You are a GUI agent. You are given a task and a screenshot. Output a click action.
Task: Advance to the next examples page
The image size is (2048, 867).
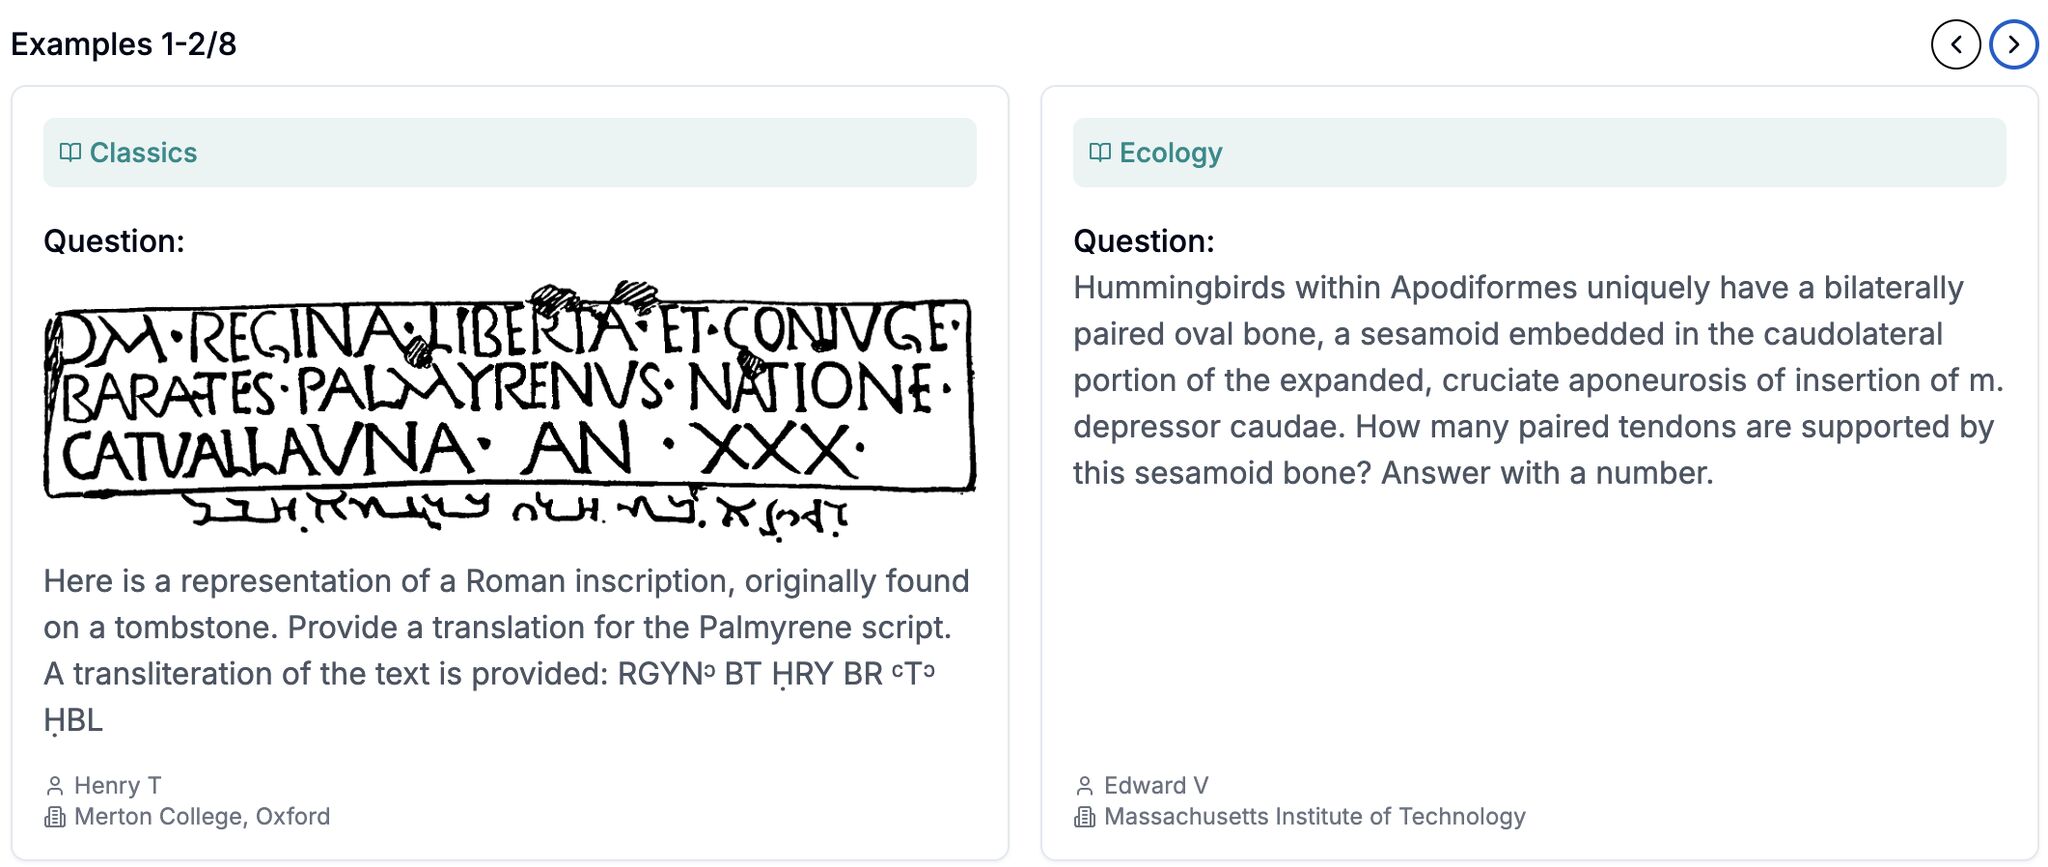(2013, 45)
